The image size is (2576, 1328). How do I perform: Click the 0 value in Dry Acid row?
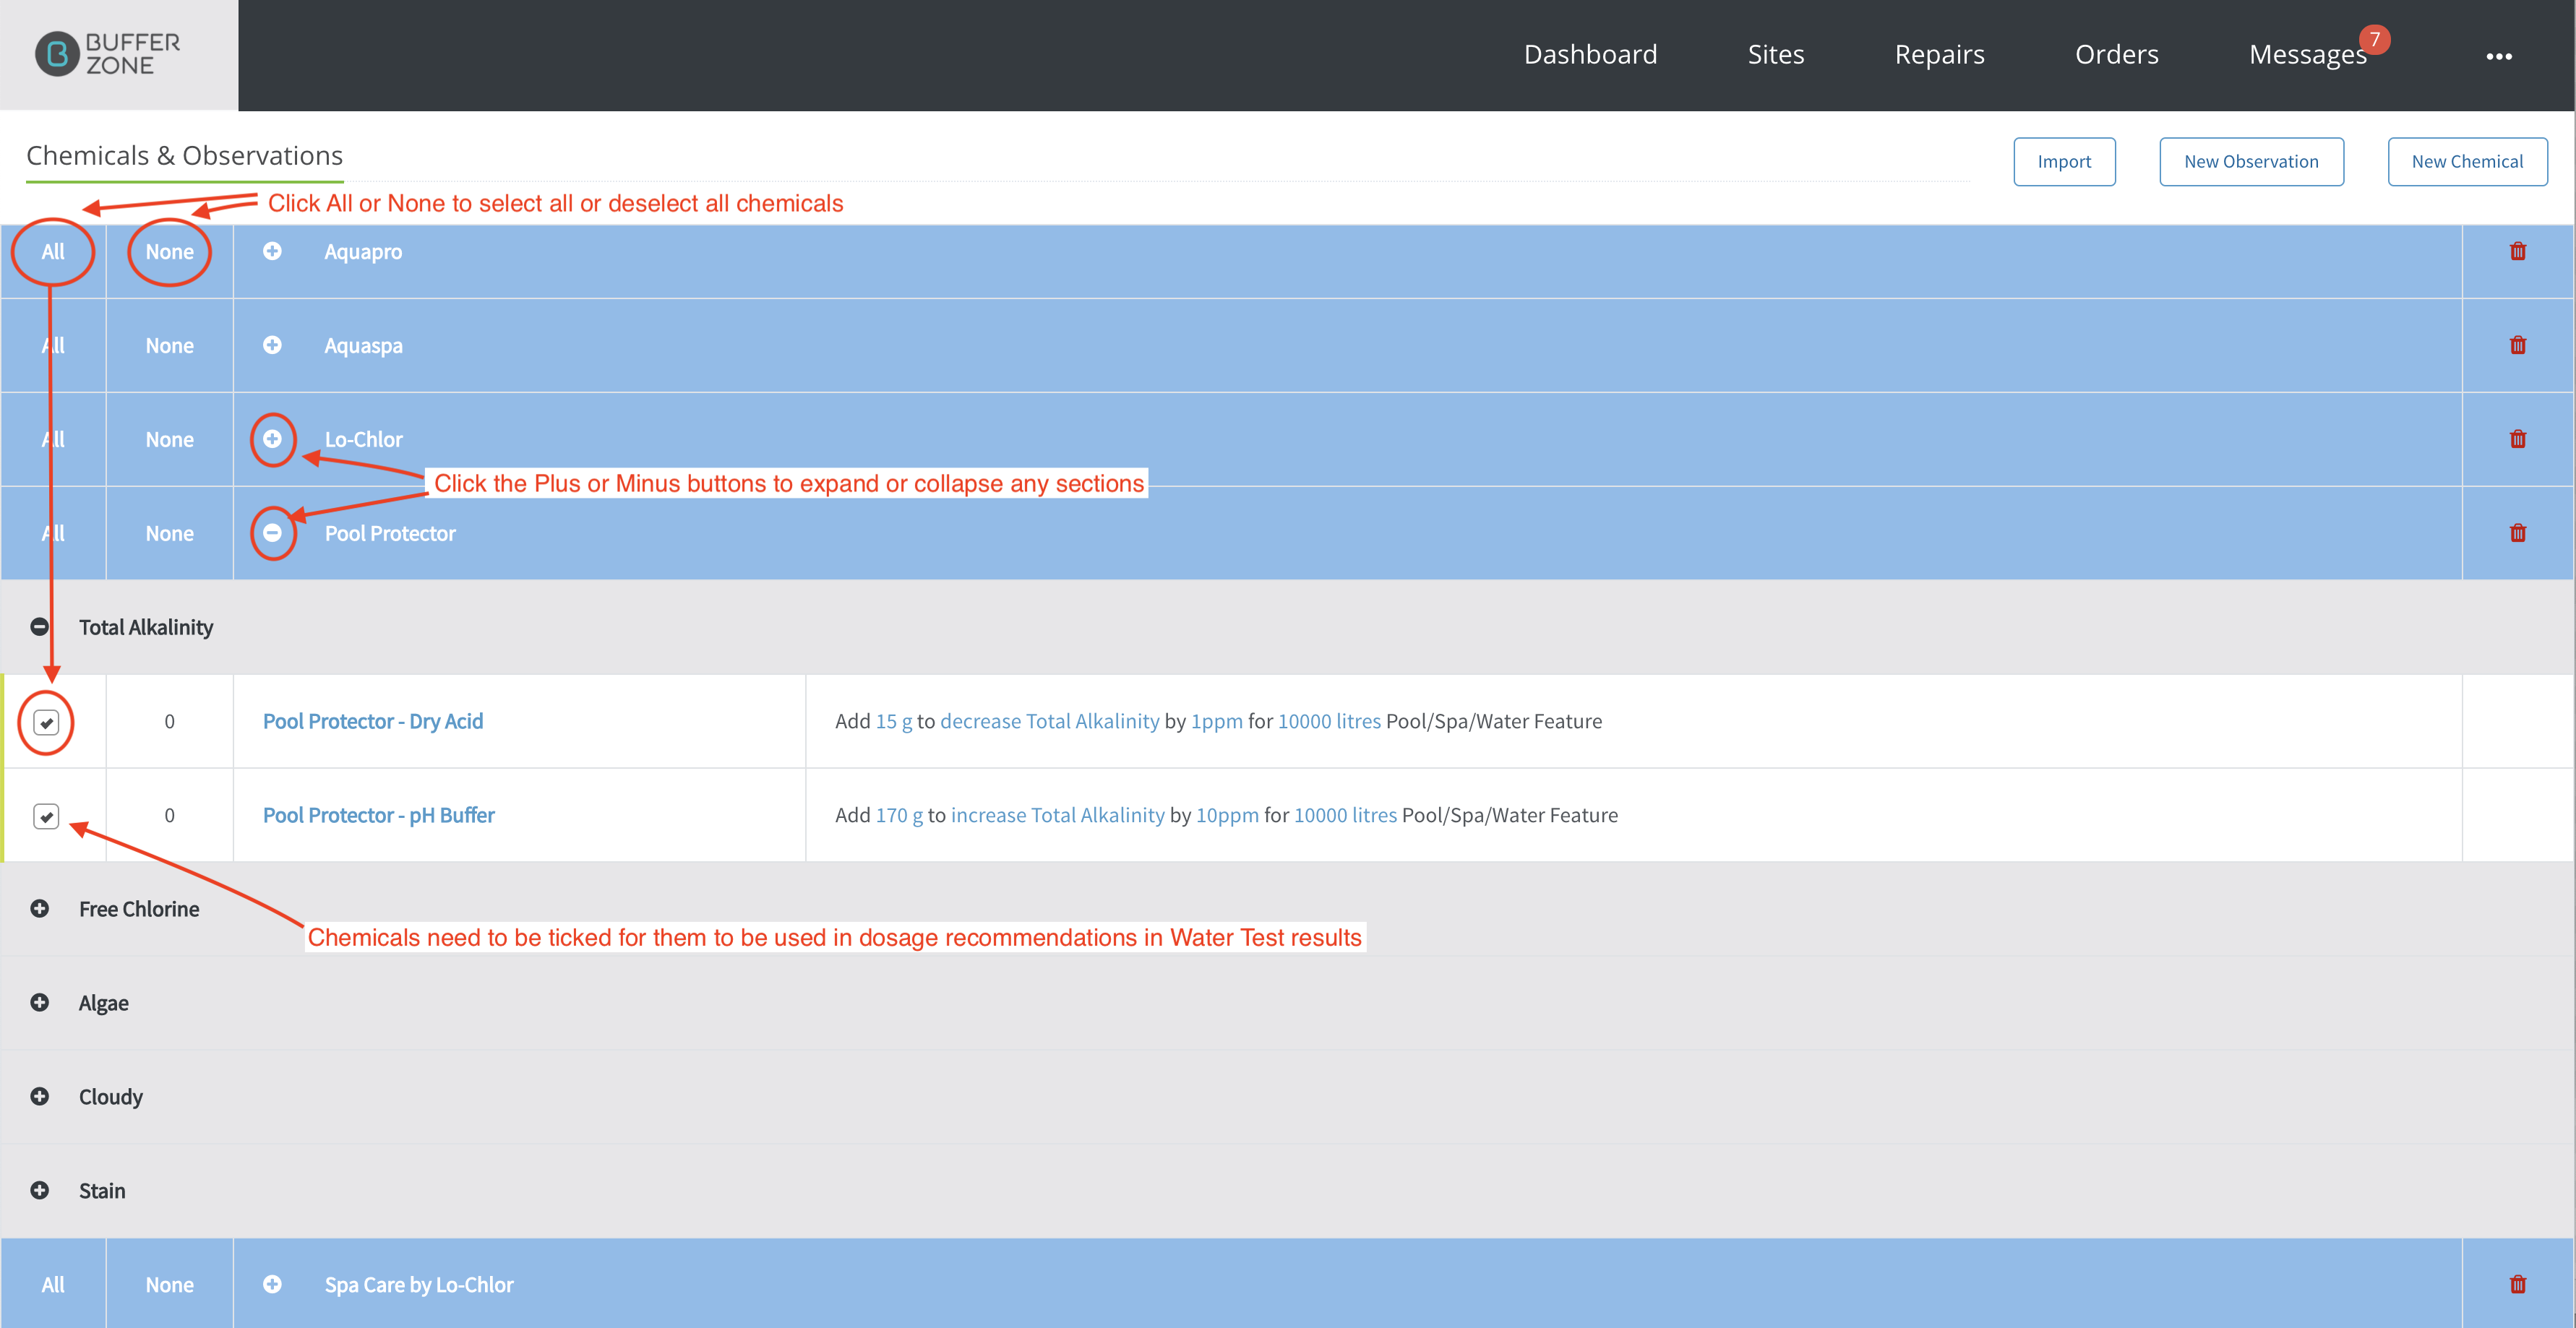pos(169,722)
